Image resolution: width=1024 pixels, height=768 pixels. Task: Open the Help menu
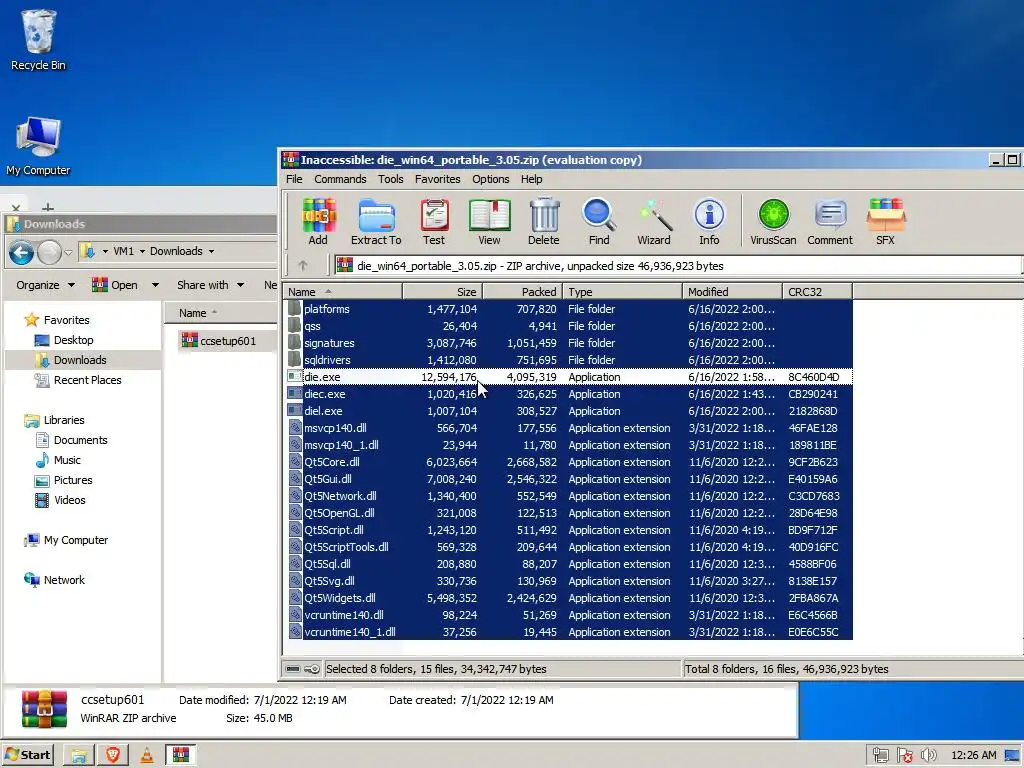pos(532,179)
